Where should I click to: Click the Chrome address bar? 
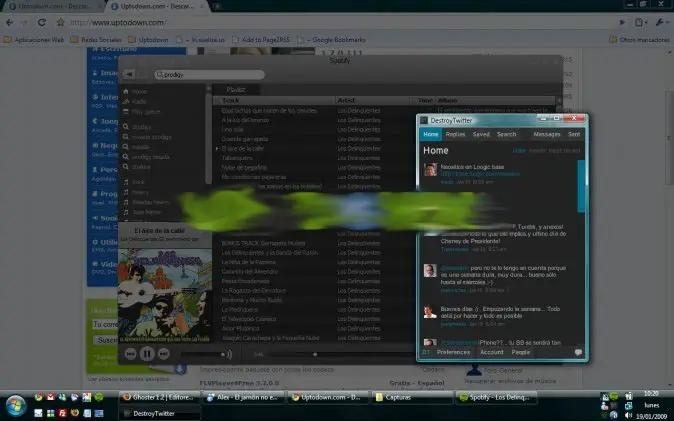point(340,22)
